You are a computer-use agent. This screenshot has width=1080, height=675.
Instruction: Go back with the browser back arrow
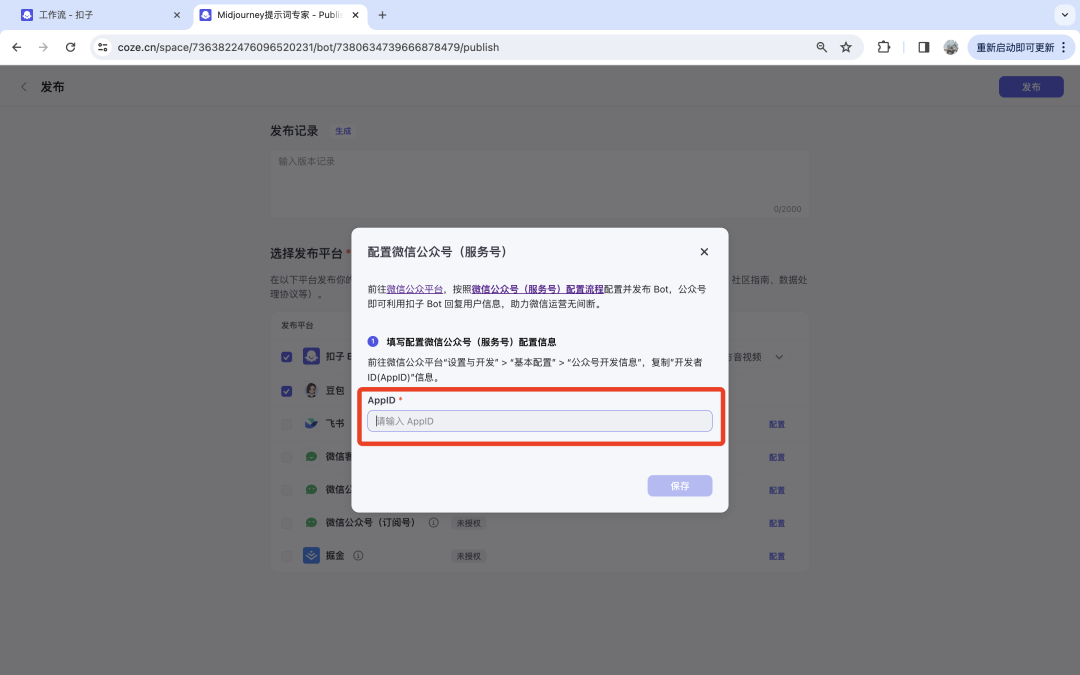pos(17,47)
